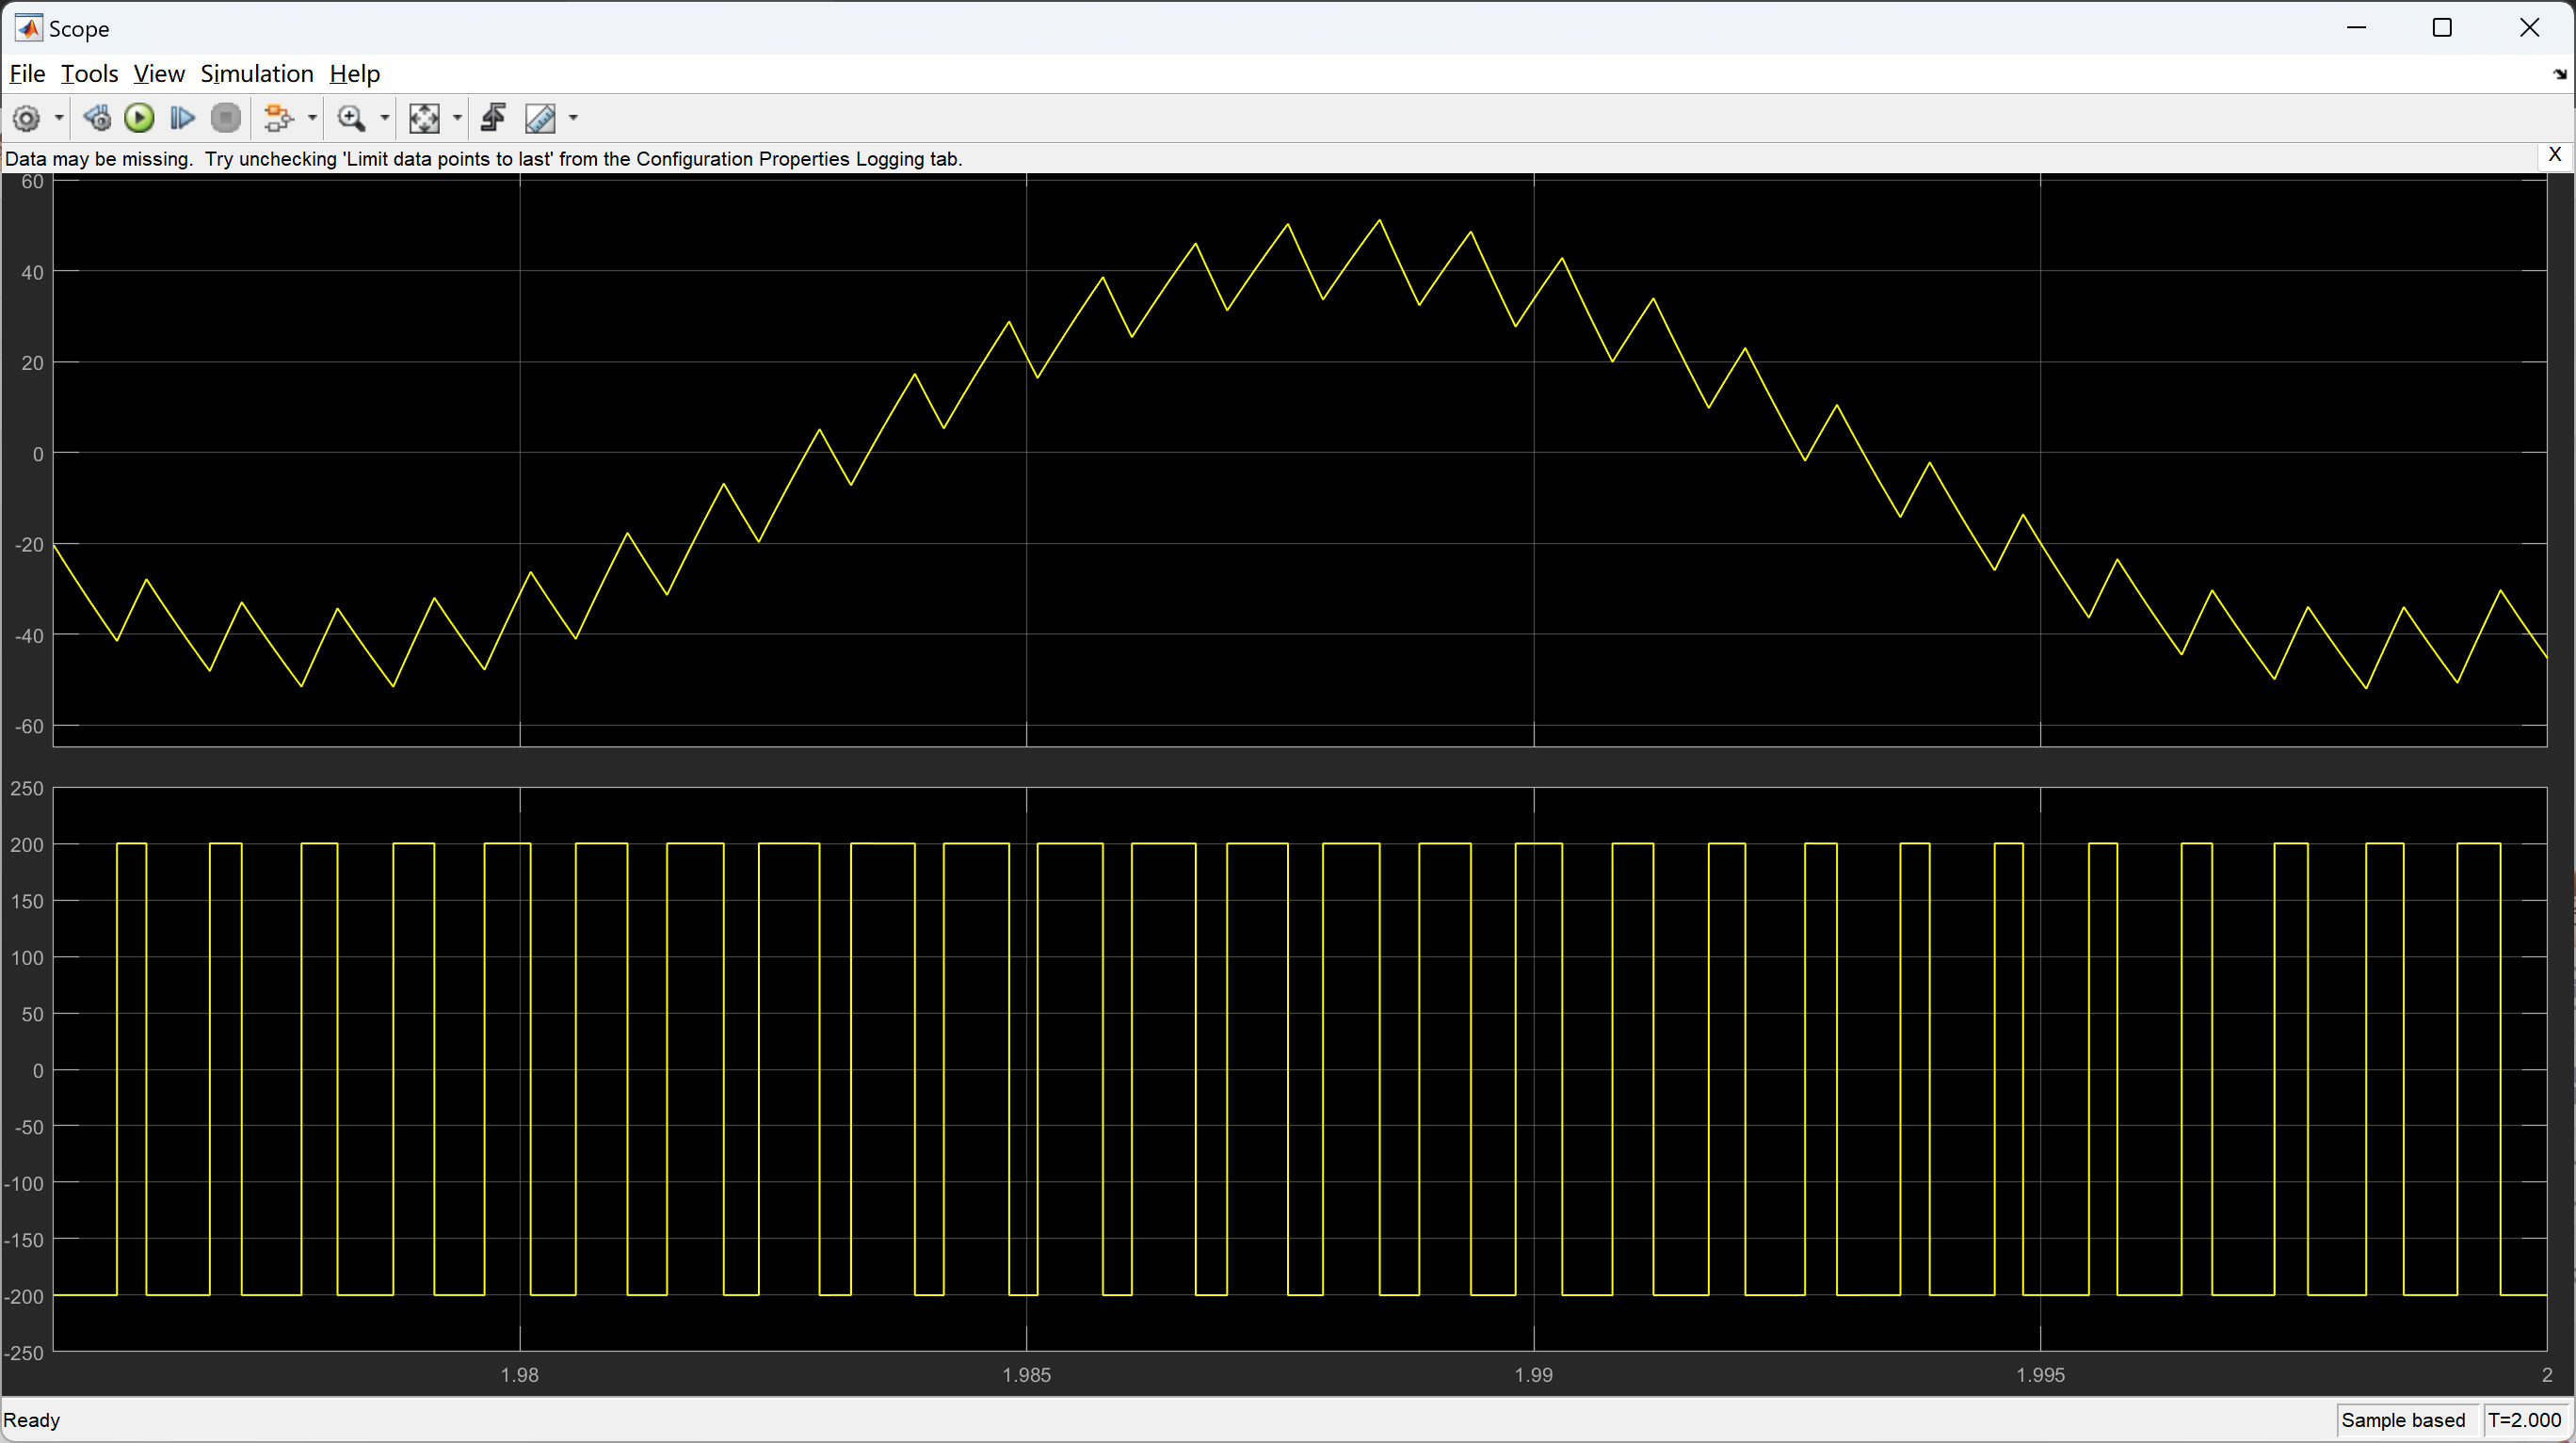Viewport: 2576px width, 1443px height.
Task: Open the Tools menu
Action: coord(89,74)
